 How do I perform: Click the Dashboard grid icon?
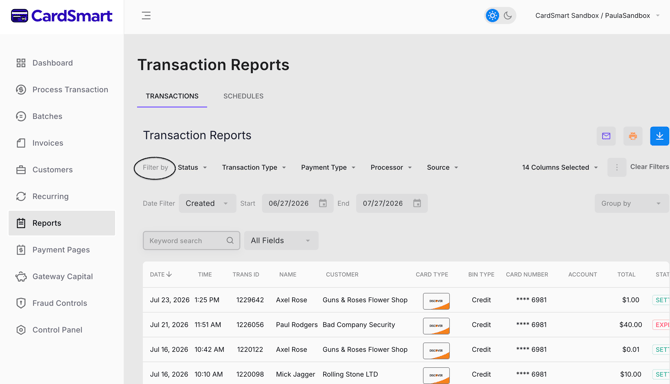point(21,63)
